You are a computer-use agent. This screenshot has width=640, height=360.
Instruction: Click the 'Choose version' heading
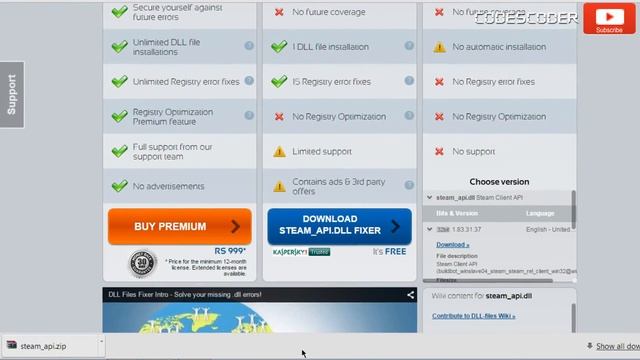click(x=499, y=182)
